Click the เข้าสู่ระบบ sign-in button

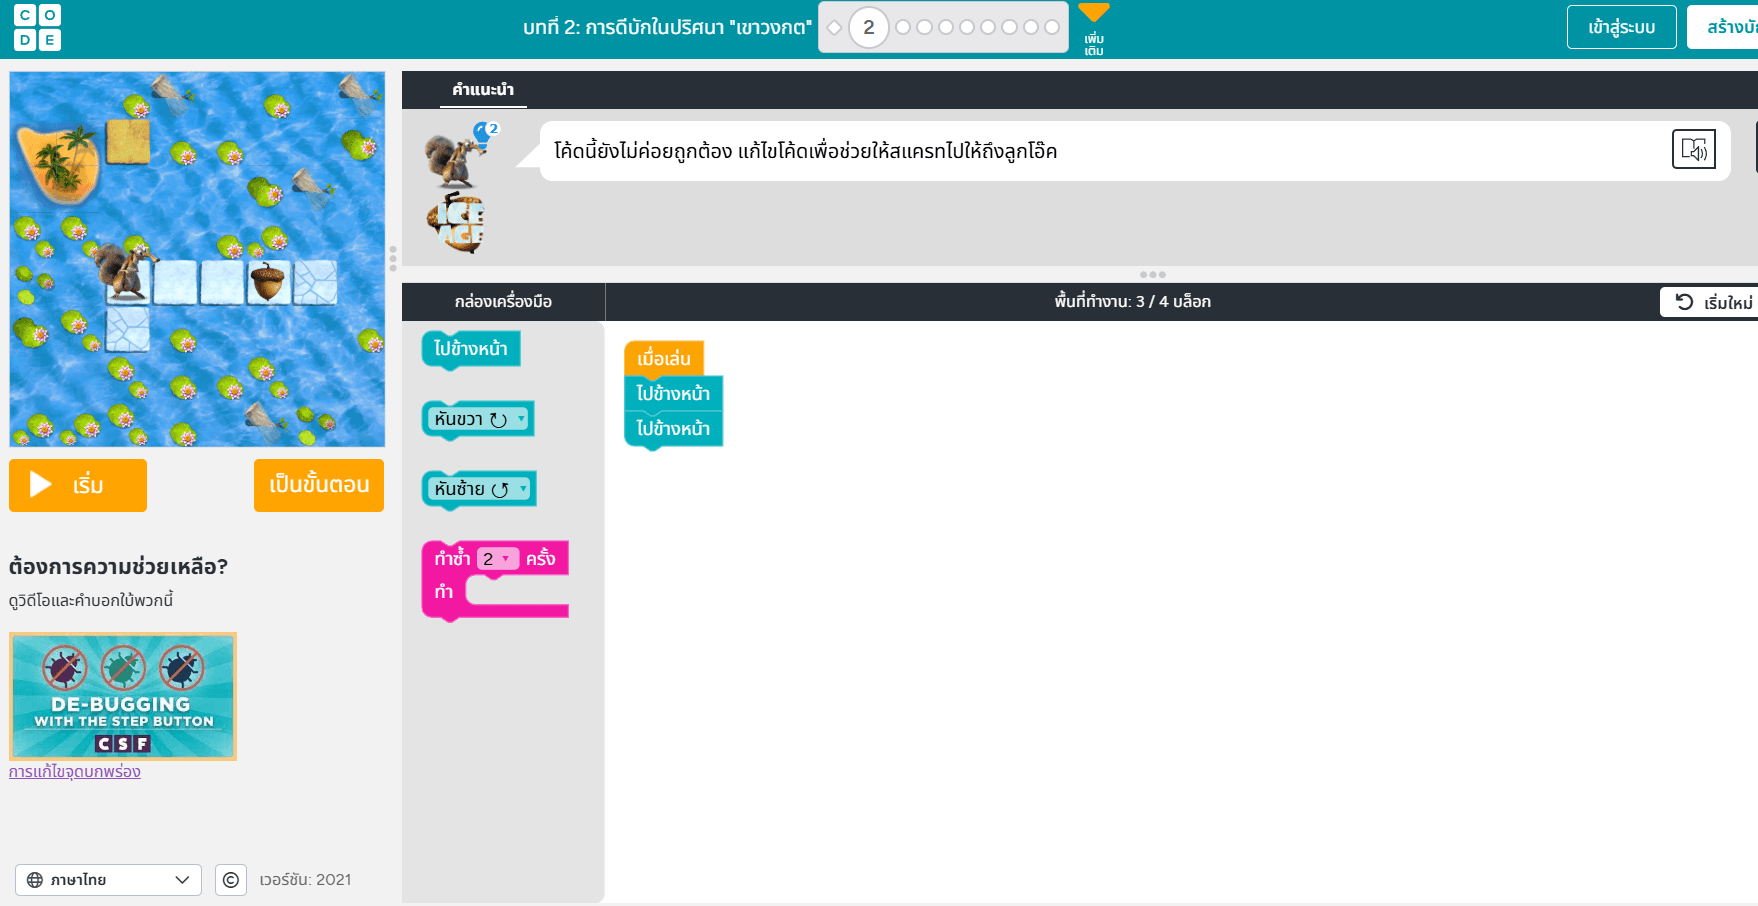pos(1621,27)
